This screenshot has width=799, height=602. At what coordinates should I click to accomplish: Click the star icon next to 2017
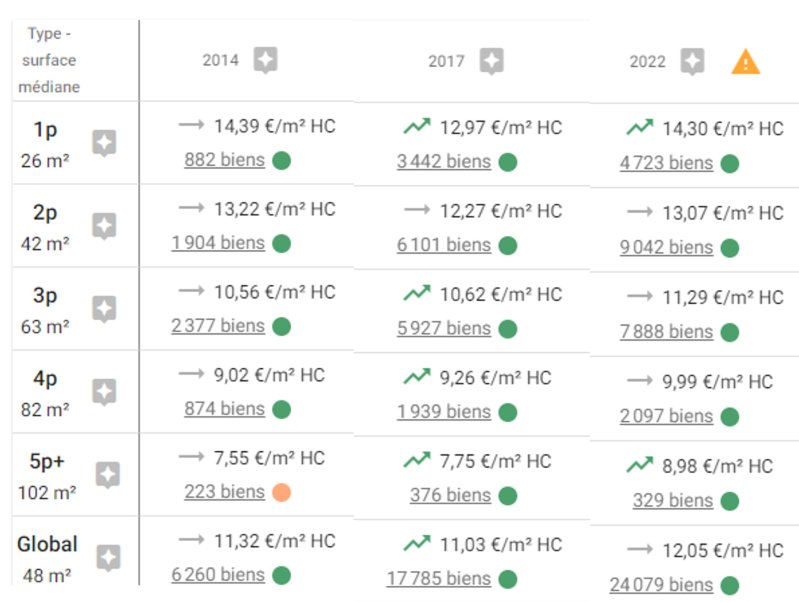(491, 61)
